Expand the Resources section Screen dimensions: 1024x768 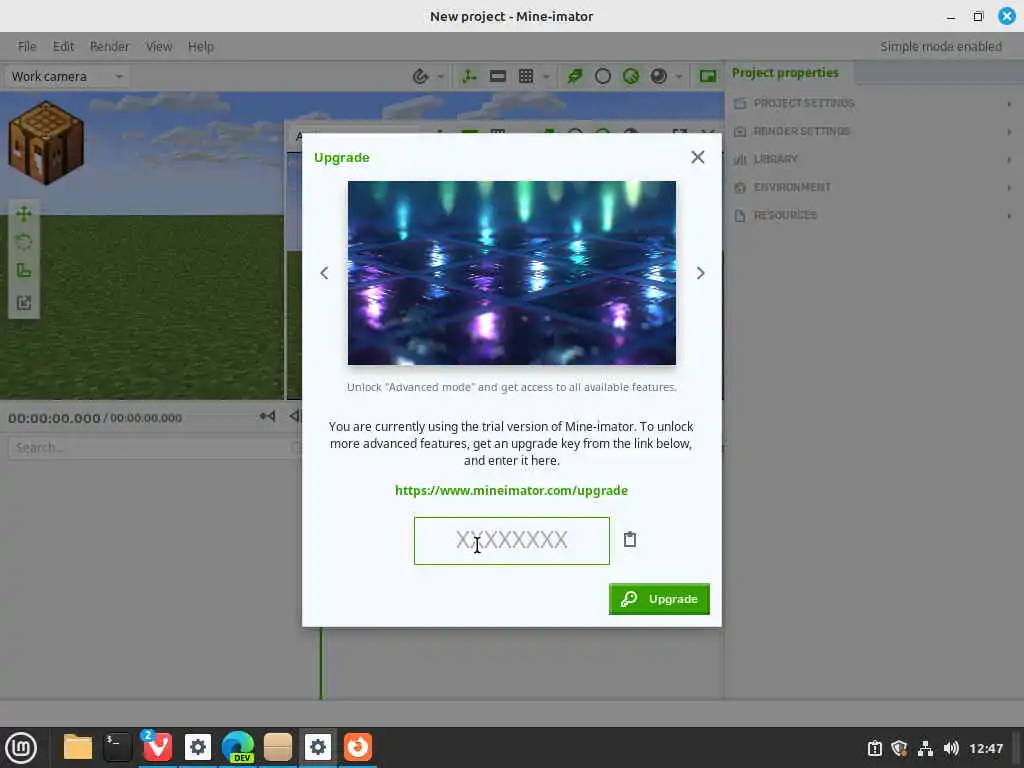click(874, 216)
